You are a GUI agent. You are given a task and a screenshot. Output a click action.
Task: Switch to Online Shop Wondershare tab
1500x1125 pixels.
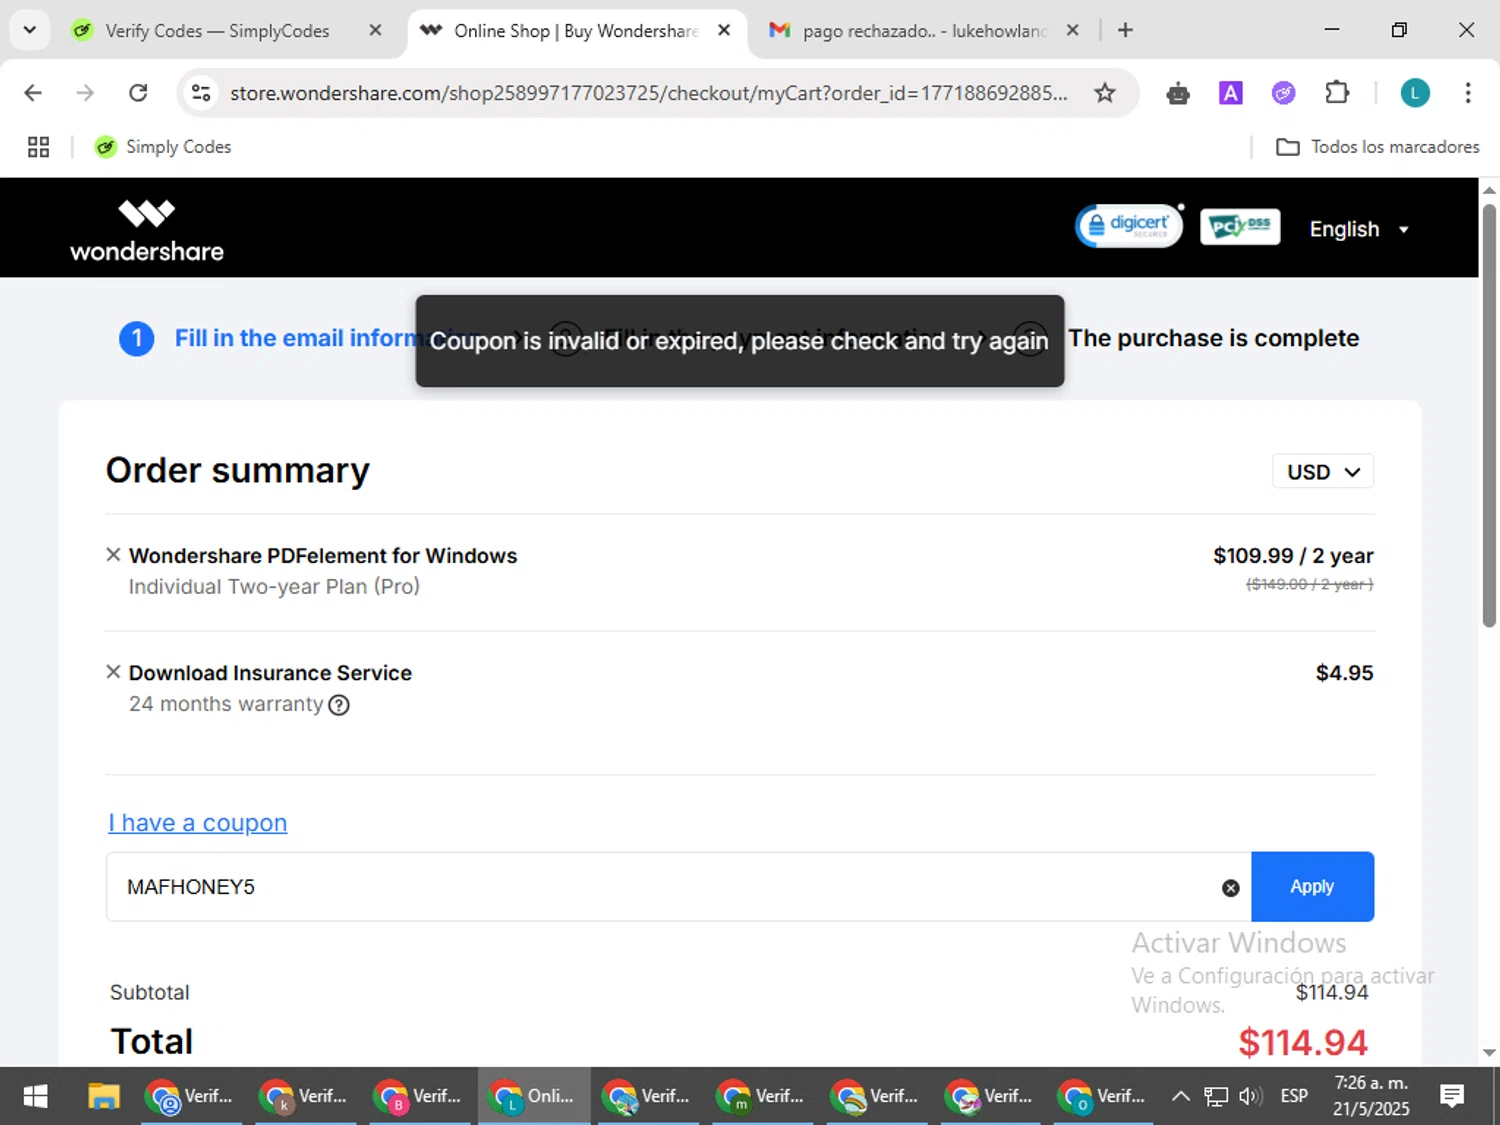(x=575, y=31)
